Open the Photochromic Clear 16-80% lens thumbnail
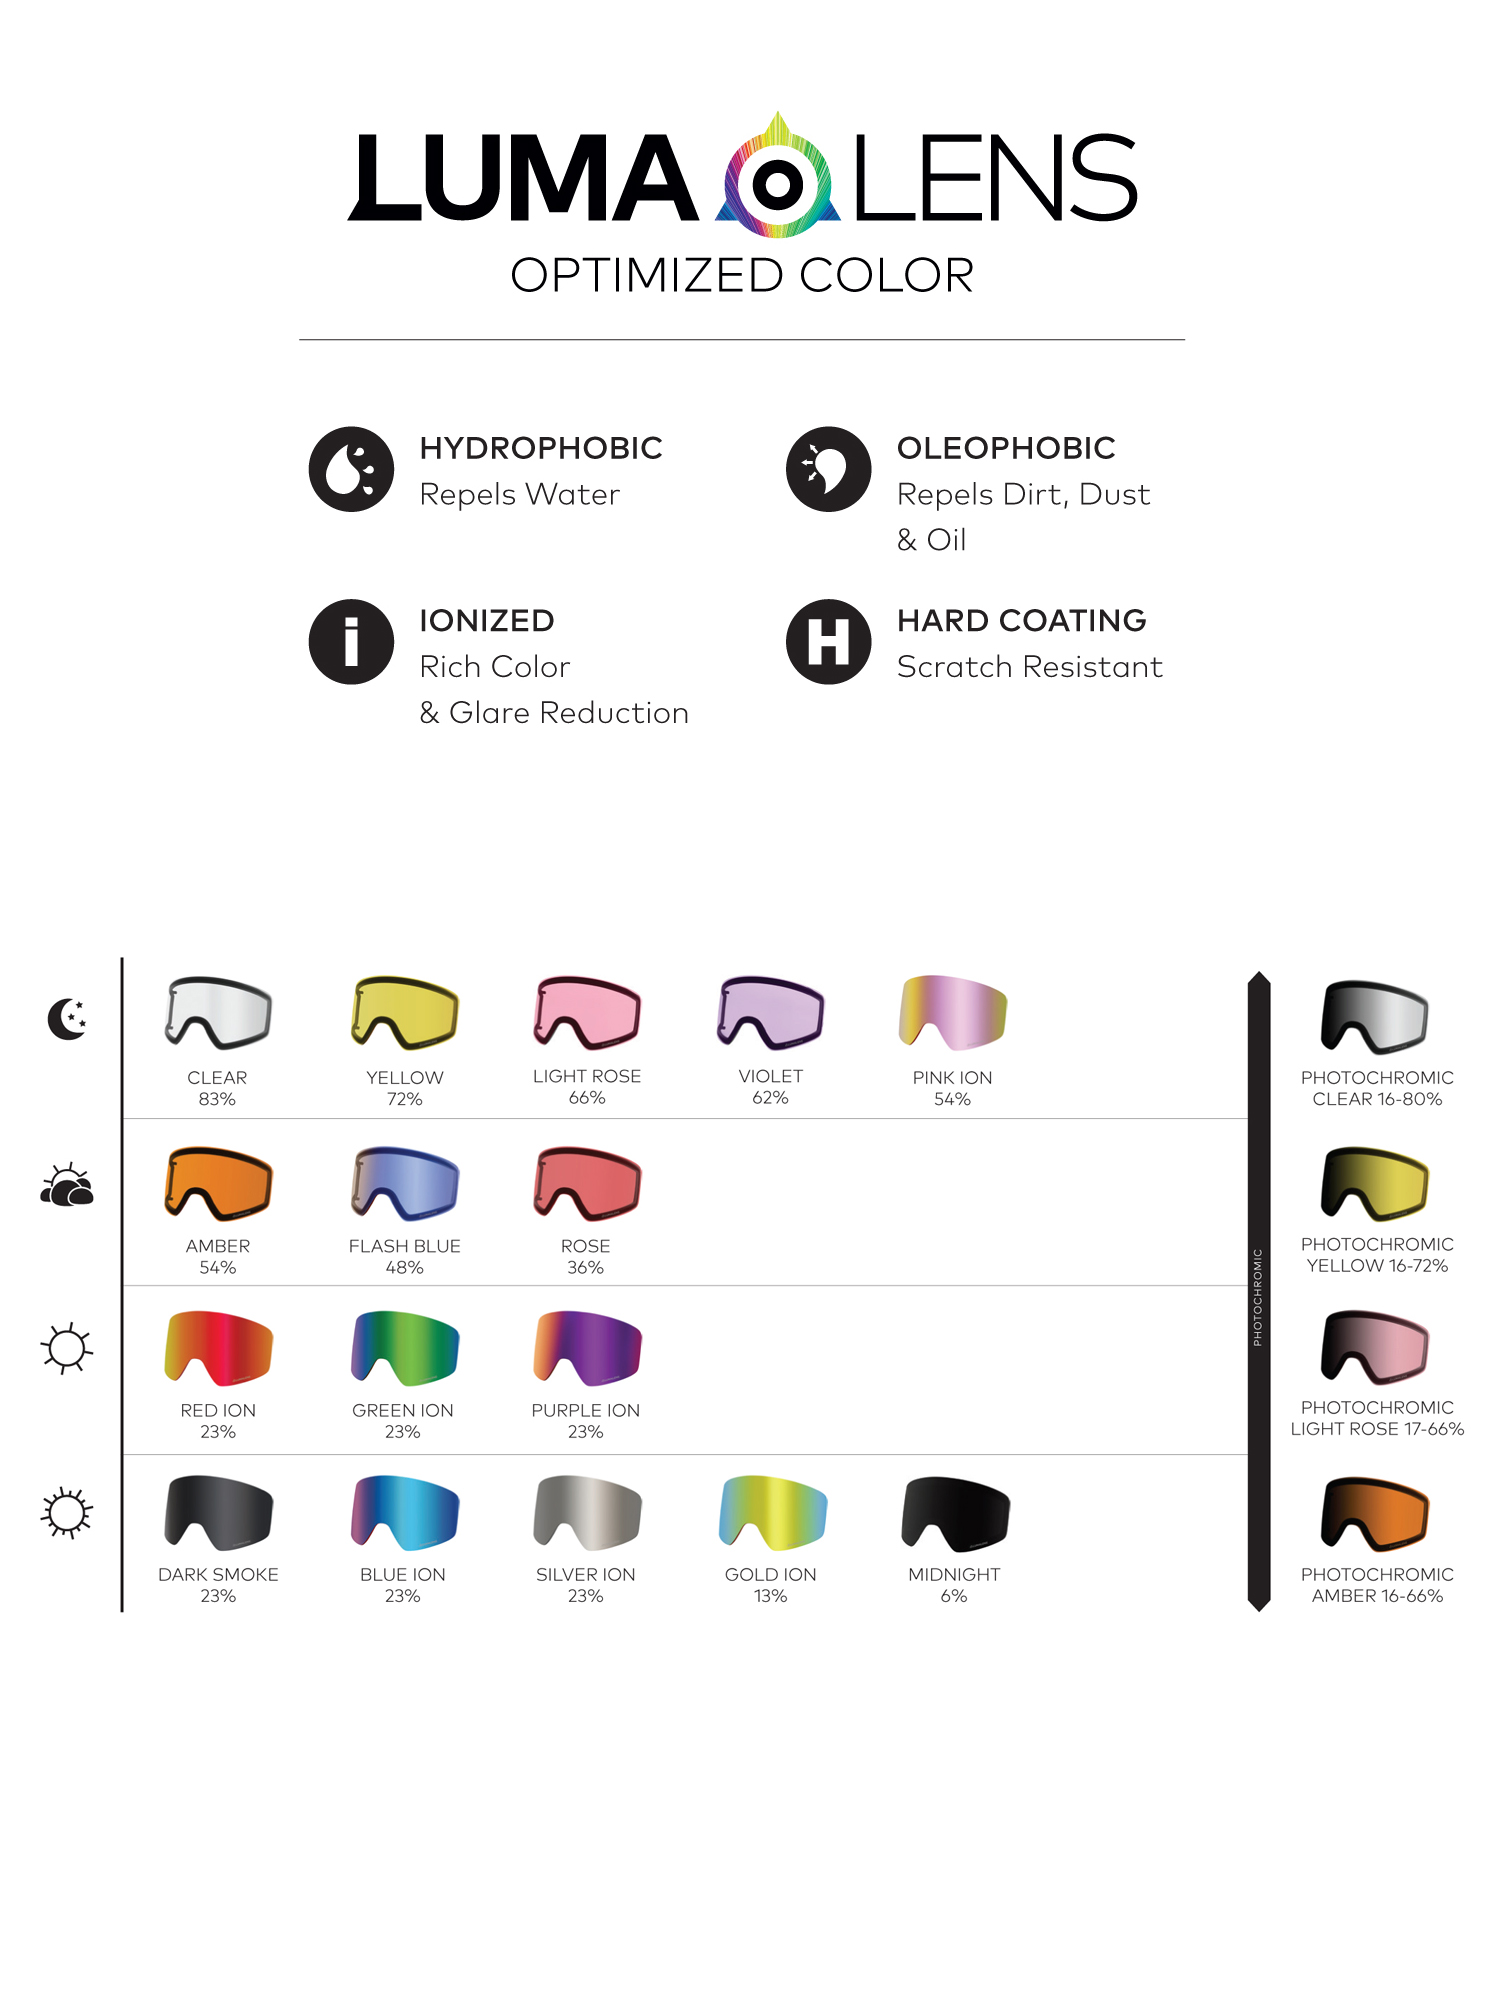 [1376, 1016]
